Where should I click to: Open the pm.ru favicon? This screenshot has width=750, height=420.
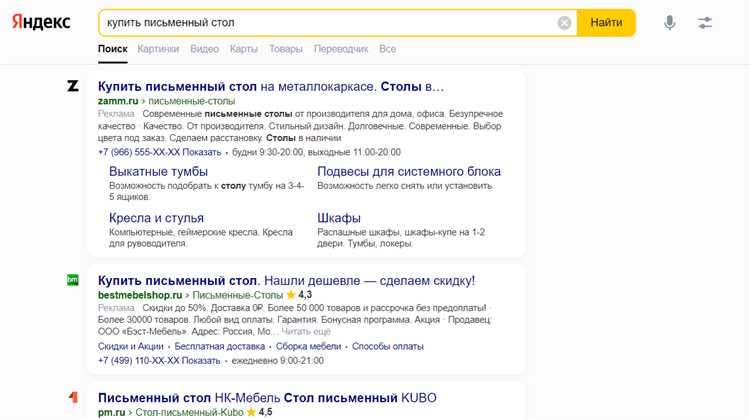coord(73,397)
